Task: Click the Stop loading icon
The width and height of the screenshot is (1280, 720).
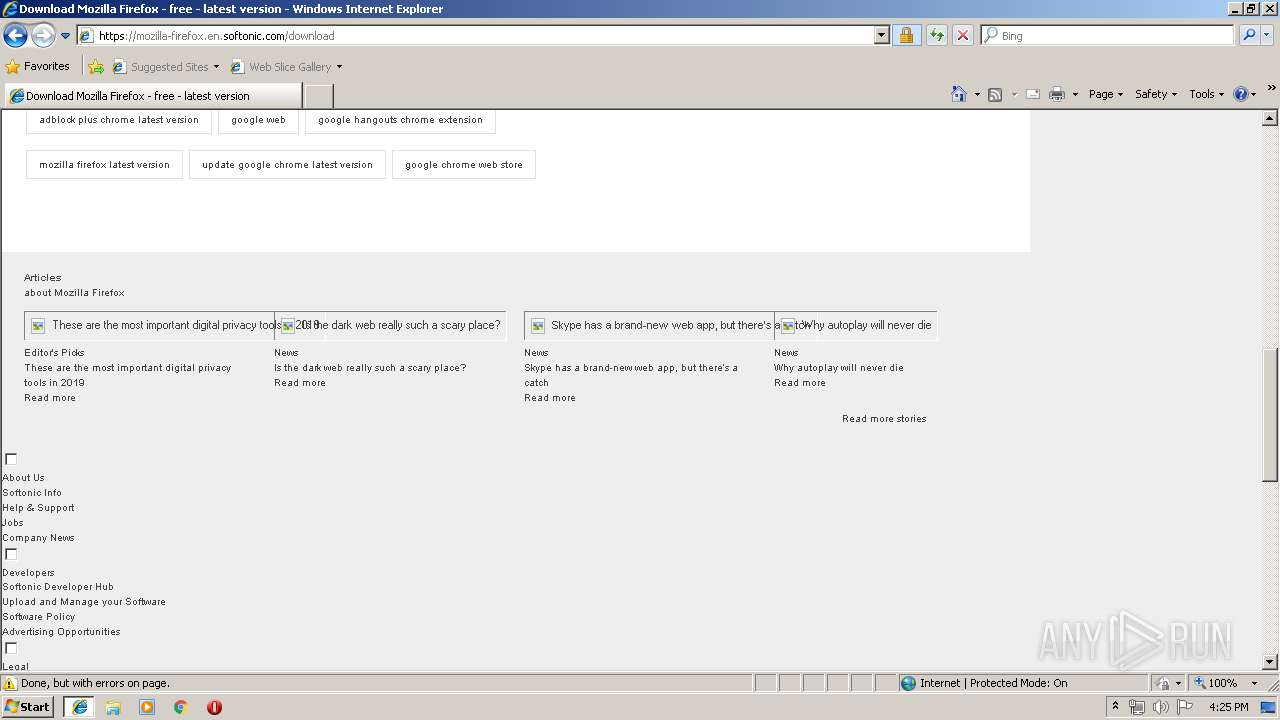Action: tap(962, 35)
